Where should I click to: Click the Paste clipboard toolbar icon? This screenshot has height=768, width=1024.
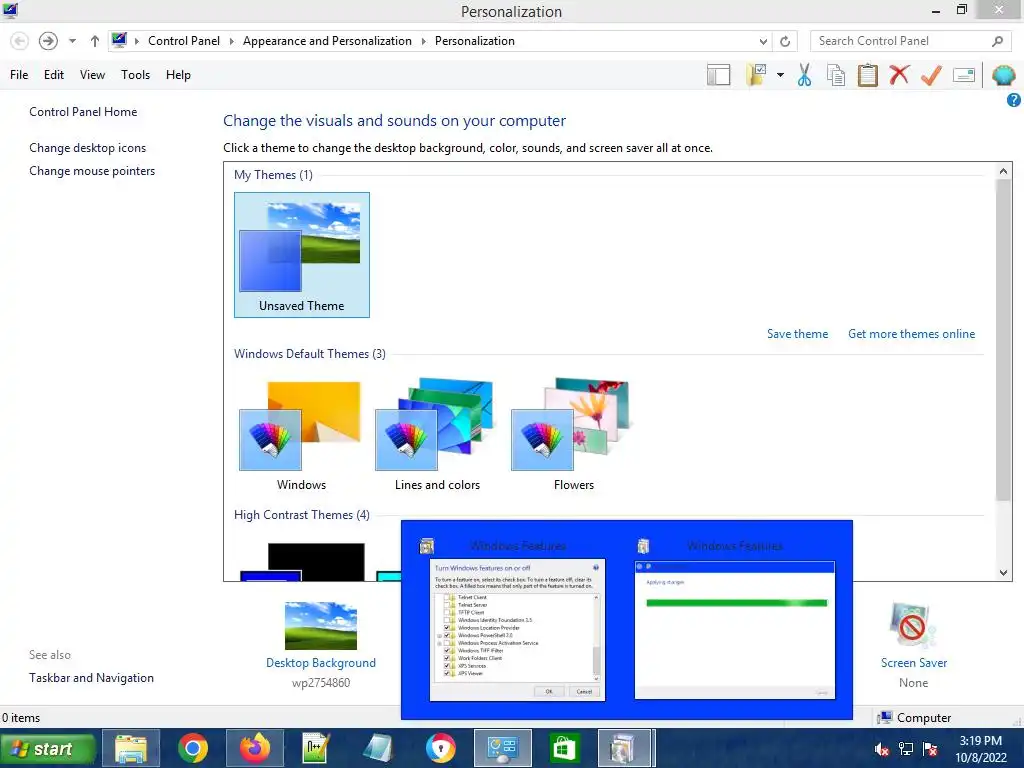[867, 75]
